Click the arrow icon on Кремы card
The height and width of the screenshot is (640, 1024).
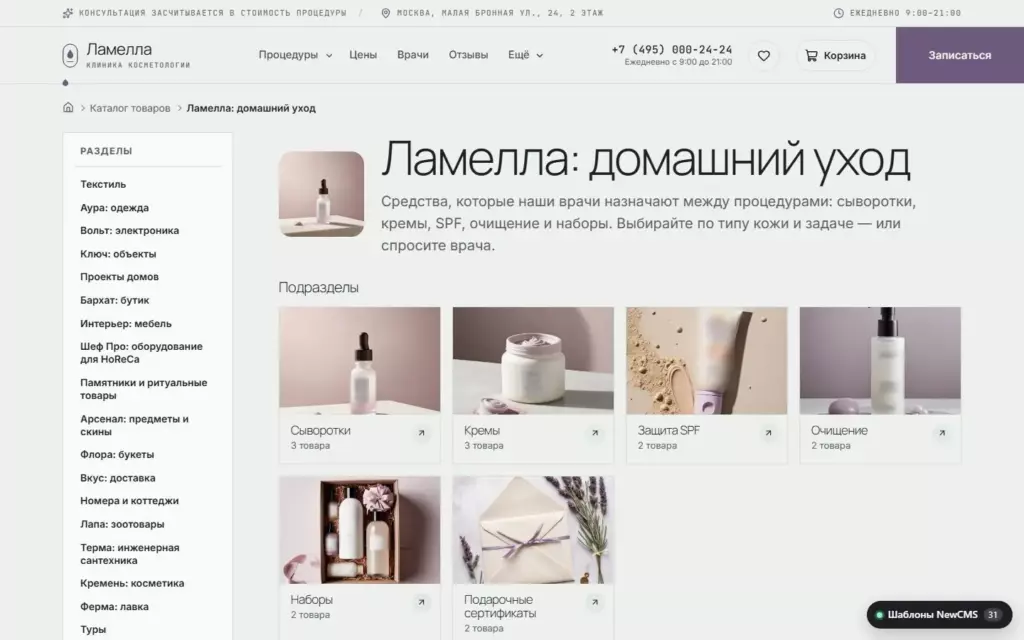pos(595,432)
